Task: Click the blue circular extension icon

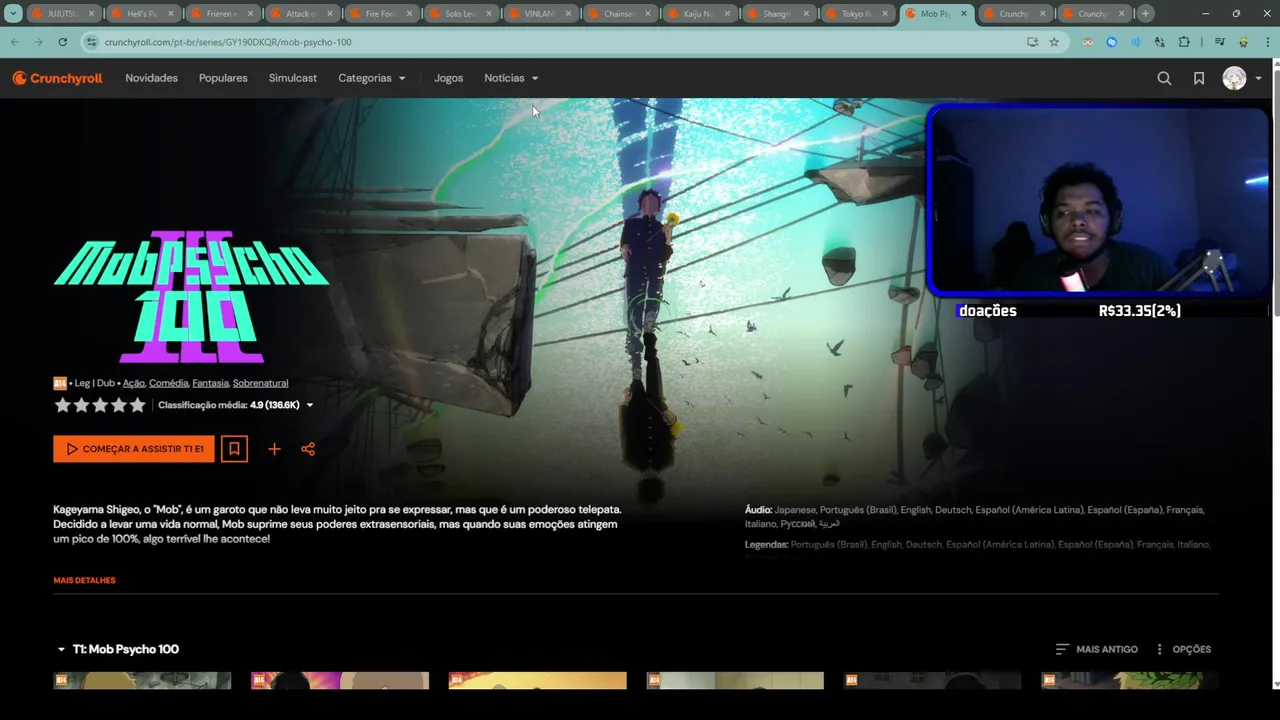Action: (x=1111, y=42)
